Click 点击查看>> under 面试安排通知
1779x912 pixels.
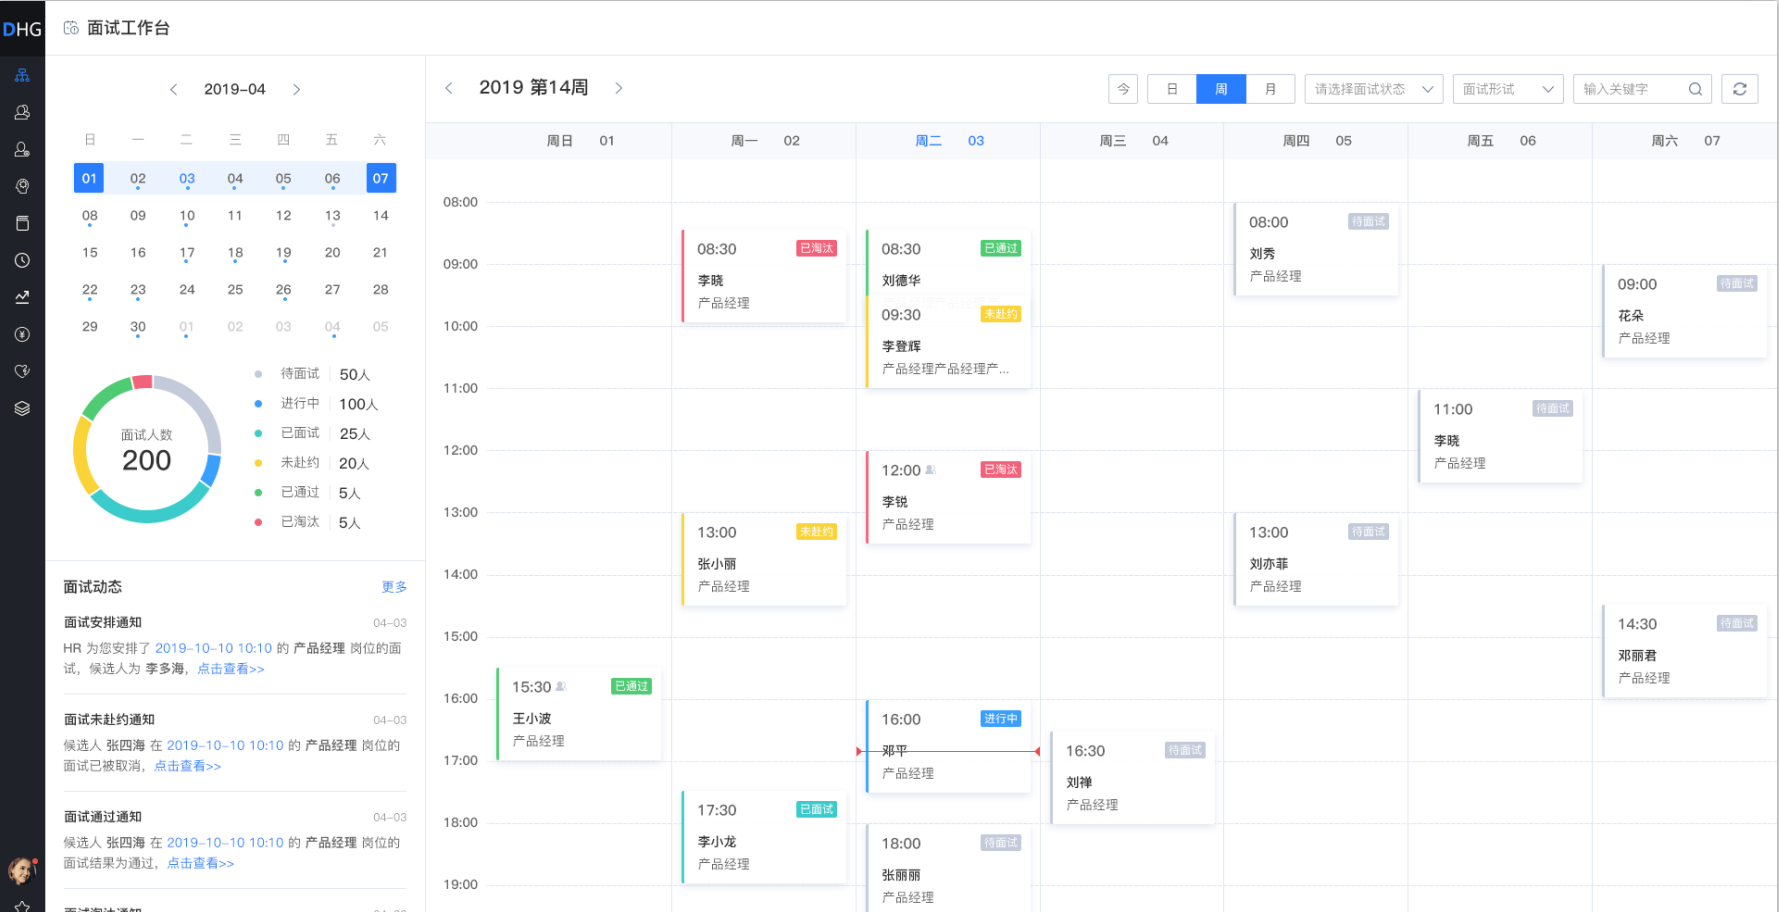231,669
